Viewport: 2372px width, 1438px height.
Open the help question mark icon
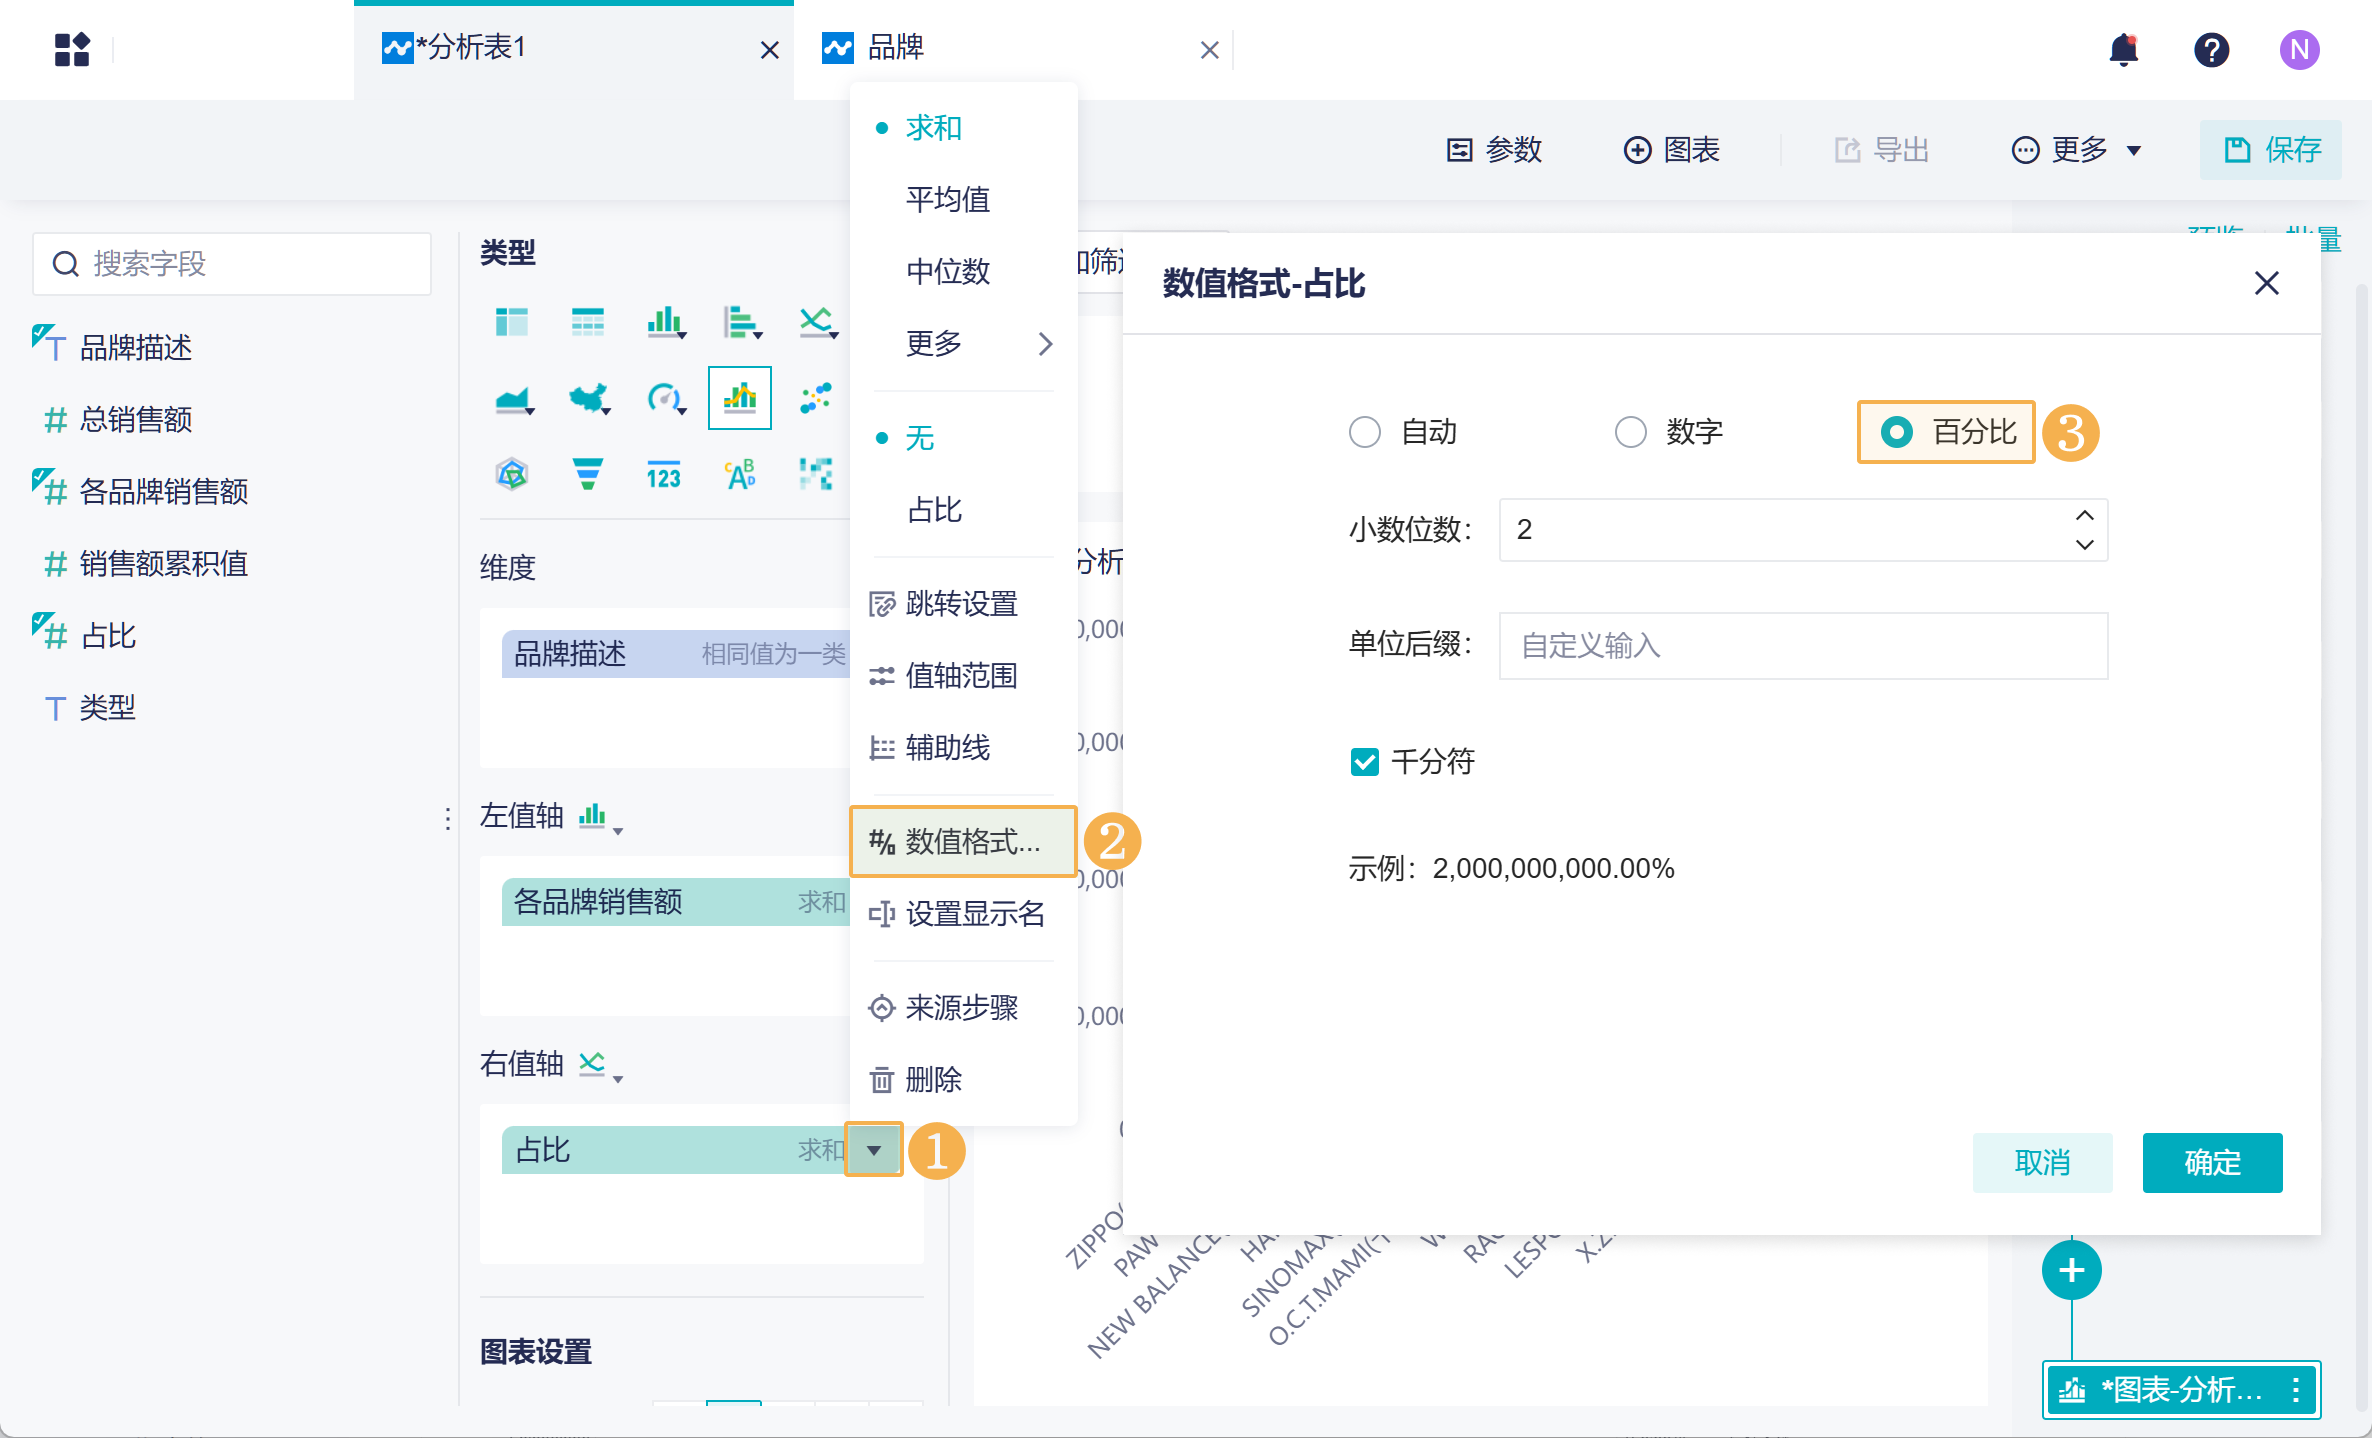(x=2211, y=49)
